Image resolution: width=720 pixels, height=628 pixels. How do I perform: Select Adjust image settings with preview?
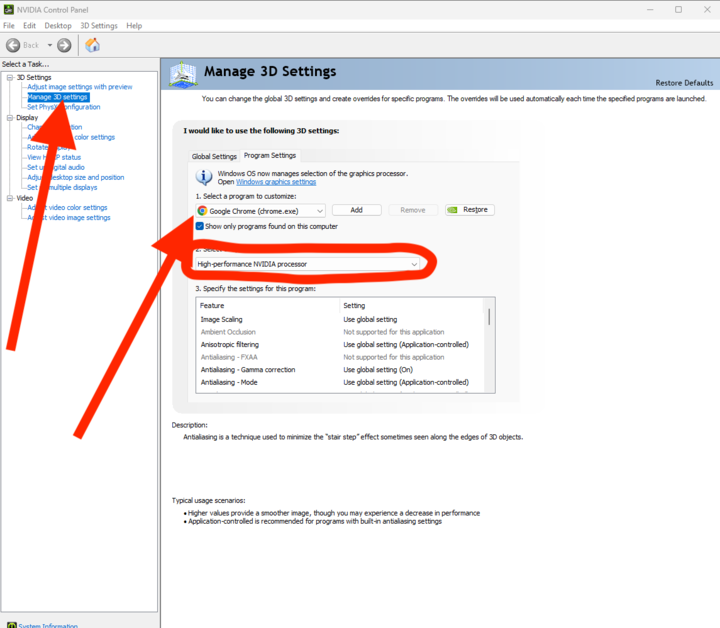[x=79, y=87]
